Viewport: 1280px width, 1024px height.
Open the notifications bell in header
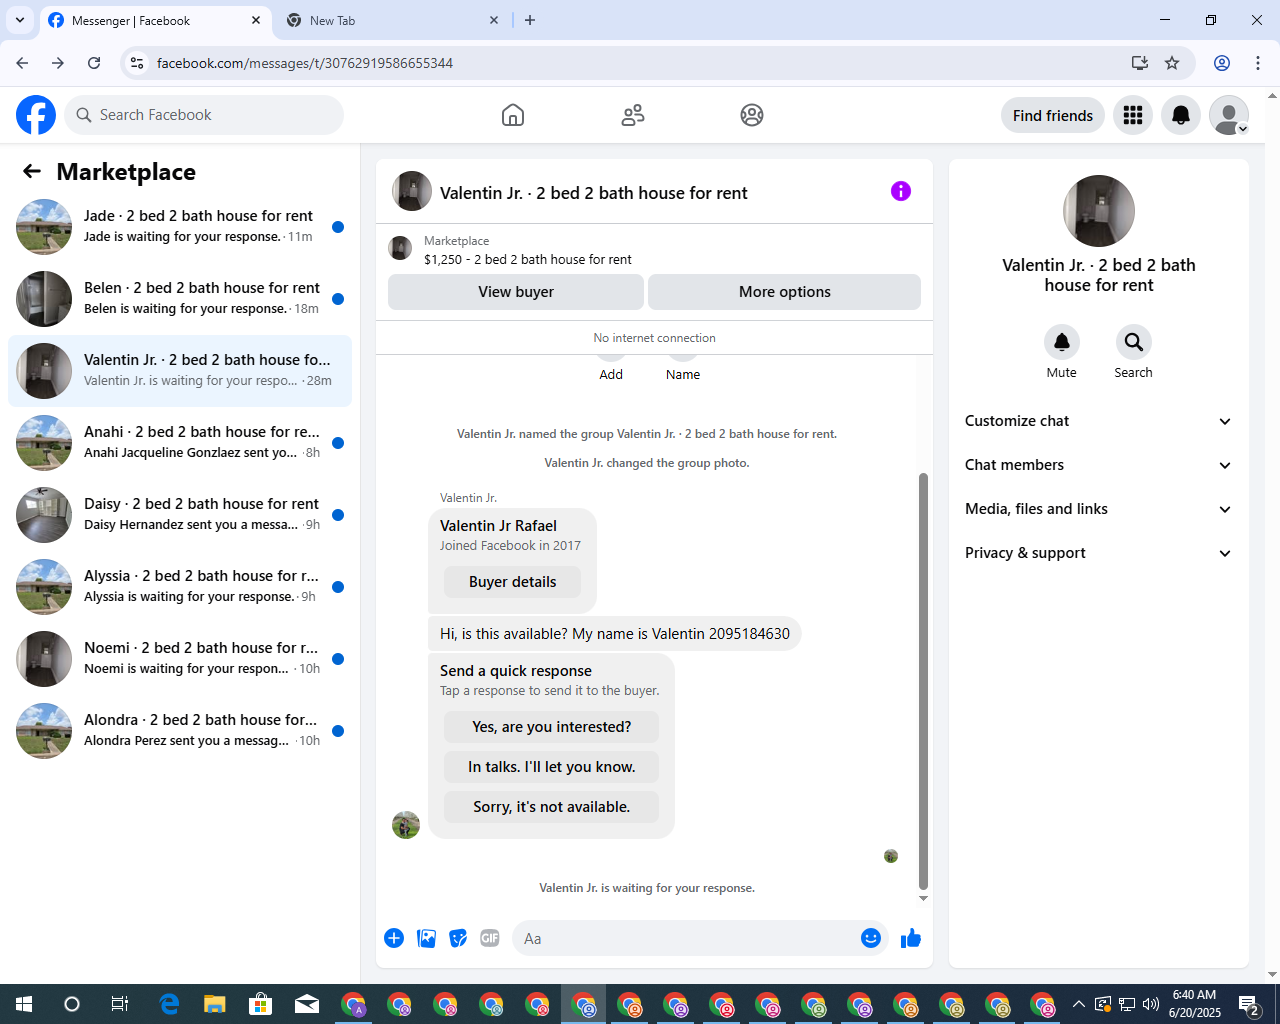1181,115
